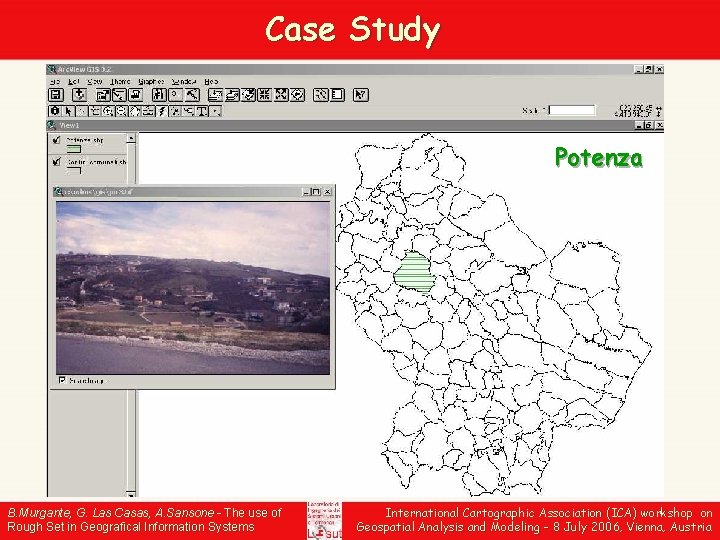
Task: Click Zoom to Active Themes button
Action: pyautogui.click(x=232, y=95)
